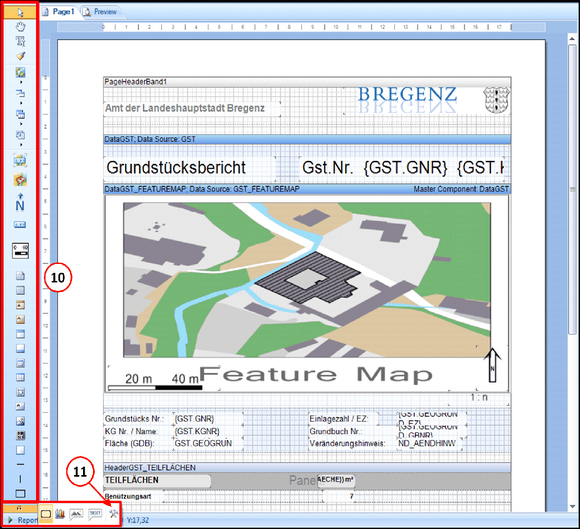
Task: Click the binoculars toolbox overflow button
Action: coord(19,508)
